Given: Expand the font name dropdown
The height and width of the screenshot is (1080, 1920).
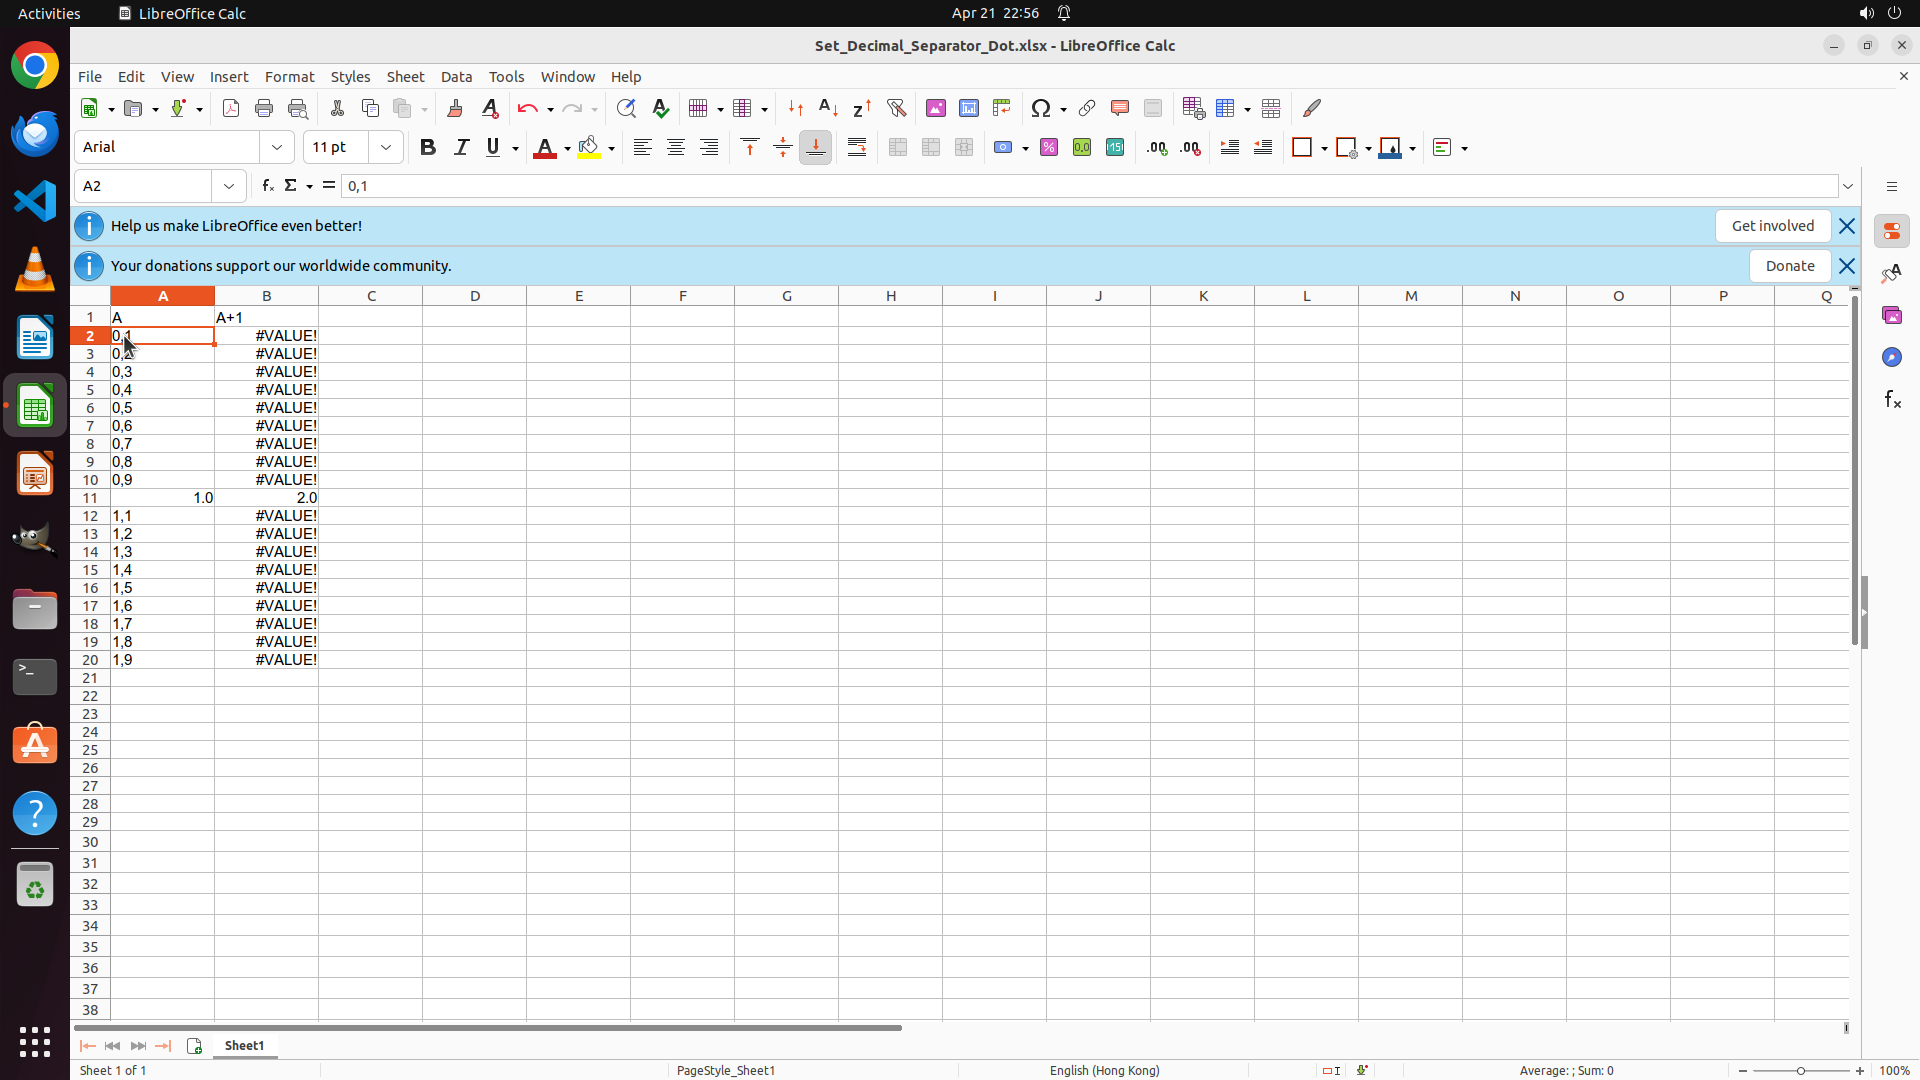Looking at the screenshot, I should tap(277, 147).
